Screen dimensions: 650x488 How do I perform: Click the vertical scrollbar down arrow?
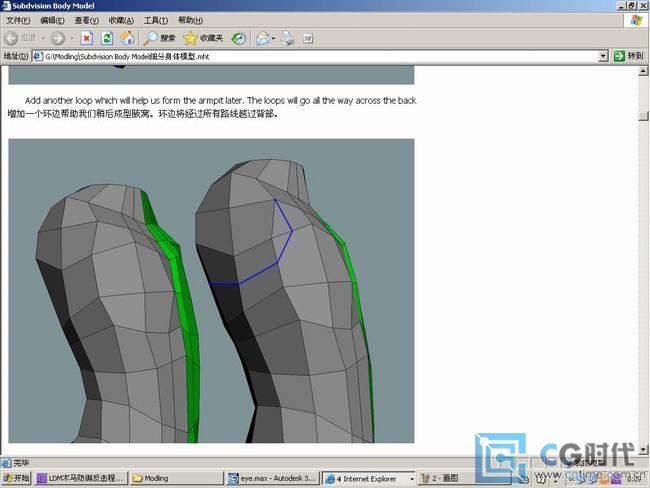[x=643, y=449]
